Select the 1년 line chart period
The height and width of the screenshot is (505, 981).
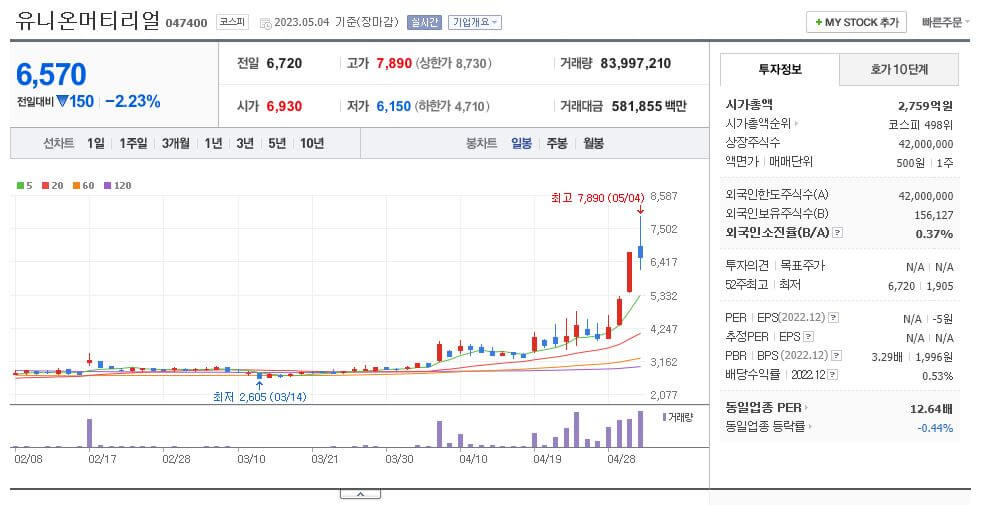pyautogui.click(x=213, y=143)
